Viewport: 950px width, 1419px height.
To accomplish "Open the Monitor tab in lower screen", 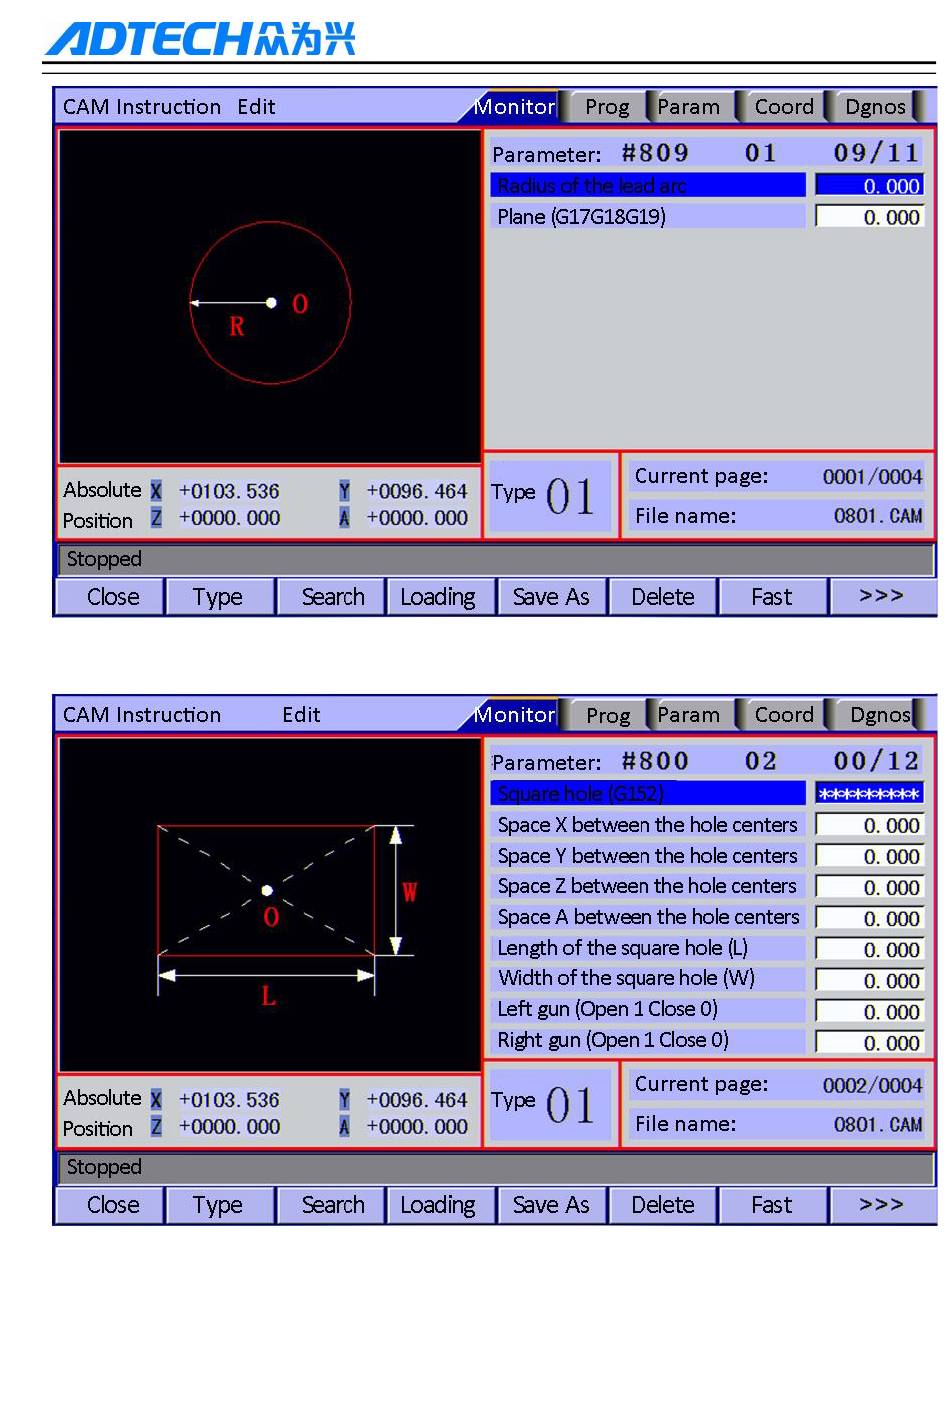I will pyautogui.click(x=514, y=715).
